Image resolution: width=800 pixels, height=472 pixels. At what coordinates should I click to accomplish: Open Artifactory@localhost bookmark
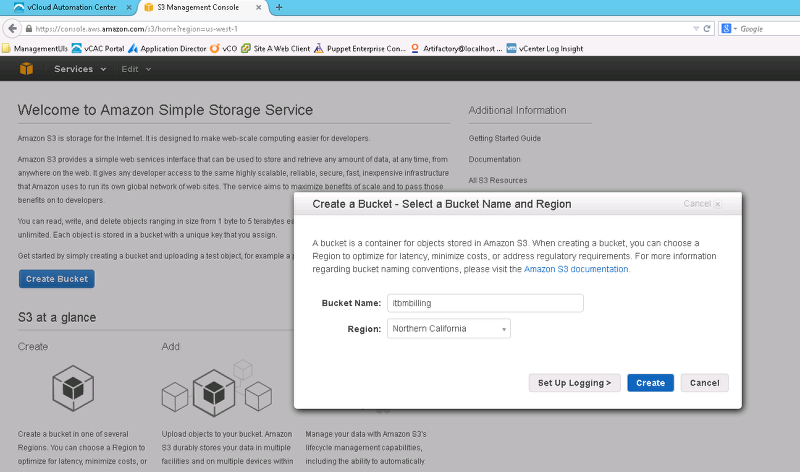pos(457,48)
